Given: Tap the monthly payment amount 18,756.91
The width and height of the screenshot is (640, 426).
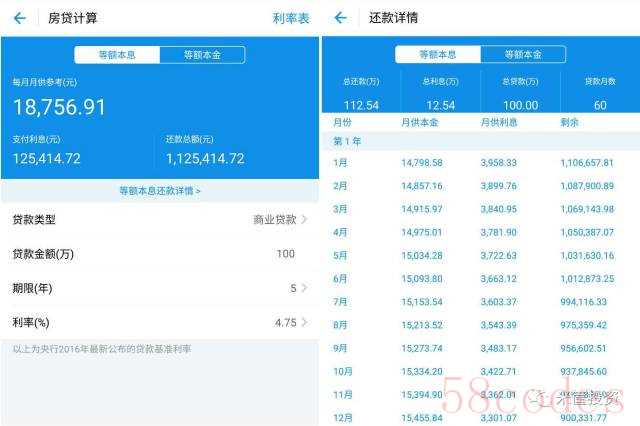Looking at the screenshot, I should click(x=59, y=107).
